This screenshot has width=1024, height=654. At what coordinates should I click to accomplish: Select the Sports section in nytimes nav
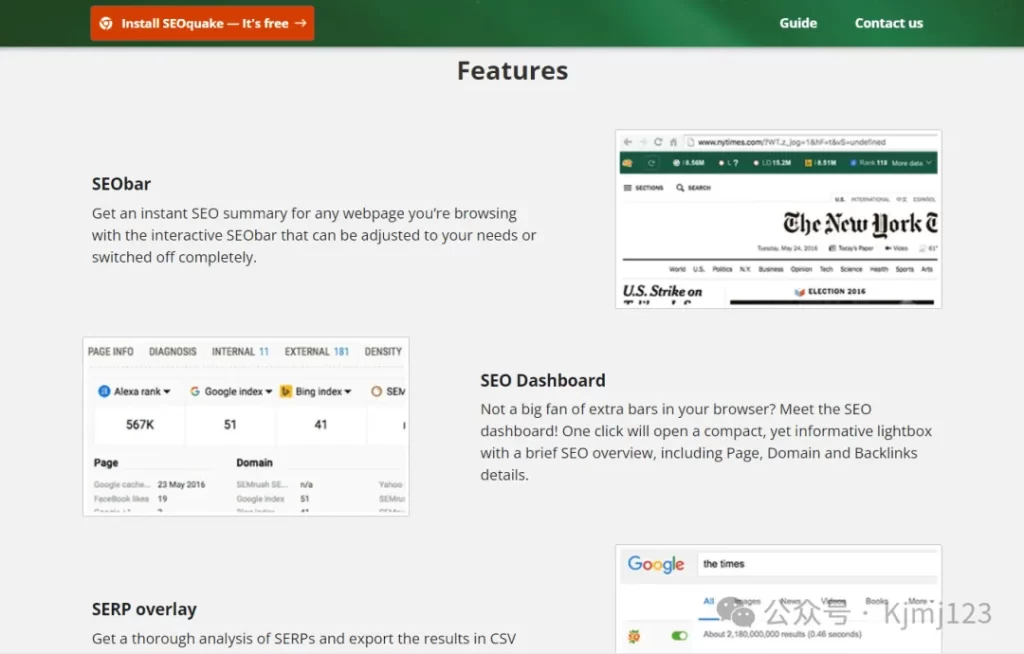pos(904,269)
